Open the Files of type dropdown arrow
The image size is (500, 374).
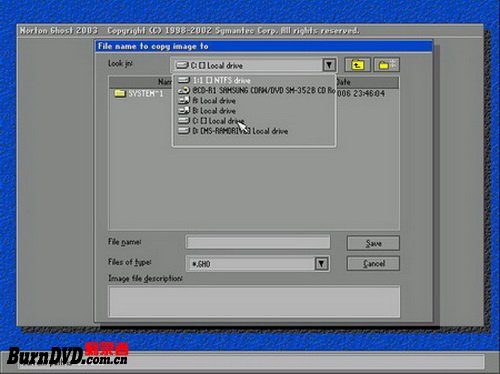321,264
